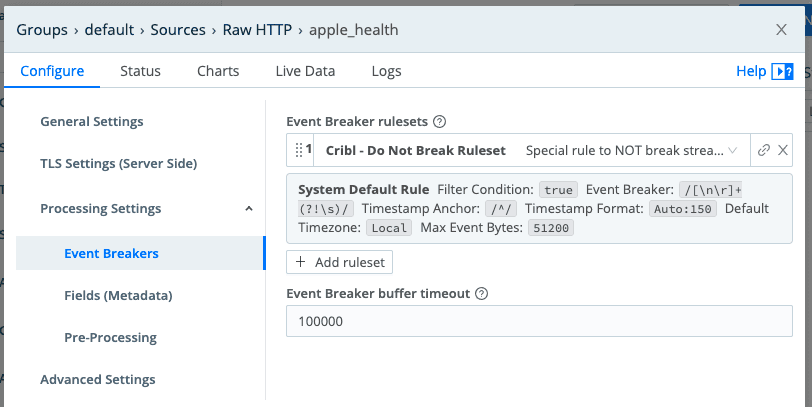Open Advanced Settings in the sidebar
812x407 pixels.
tap(98, 380)
